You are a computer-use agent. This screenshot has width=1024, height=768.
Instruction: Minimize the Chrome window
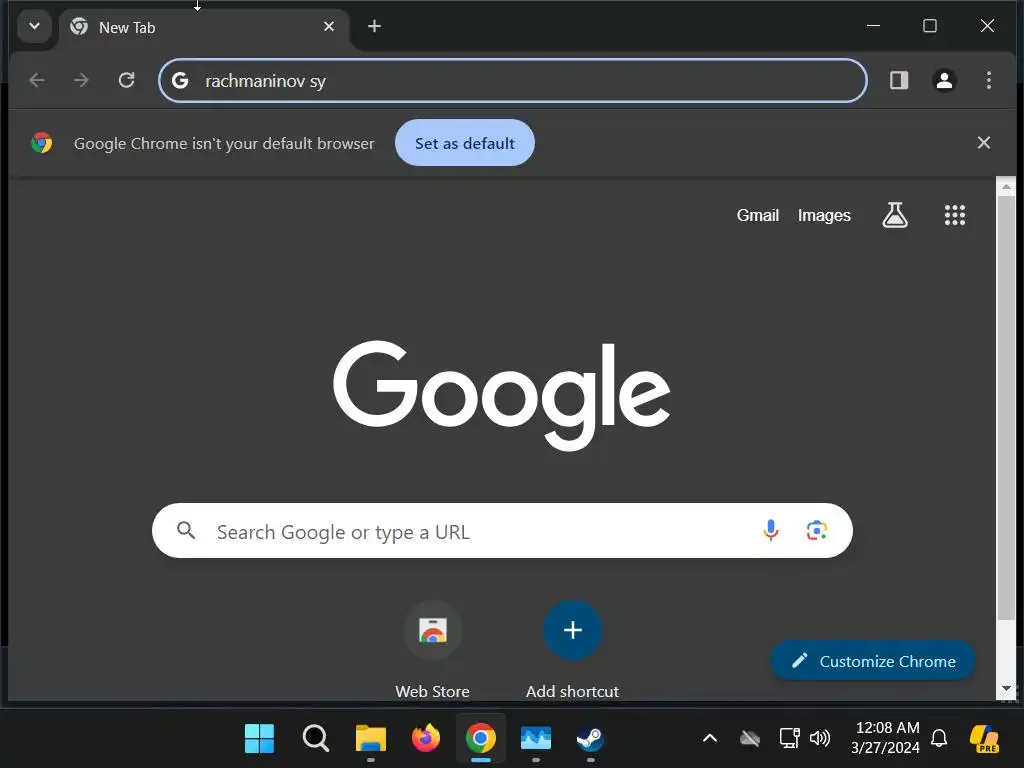(873, 26)
